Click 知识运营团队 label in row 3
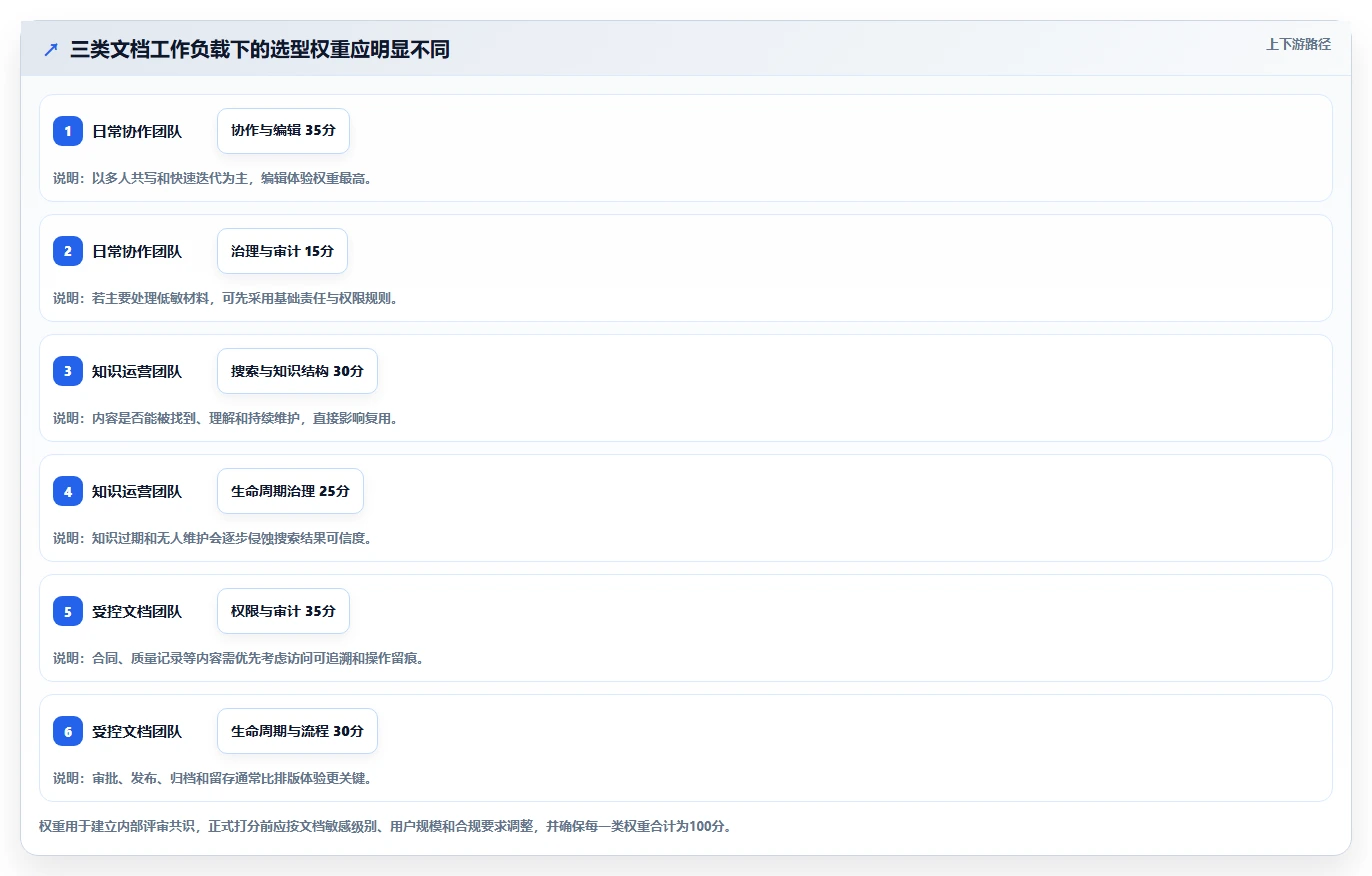 click(137, 371)
